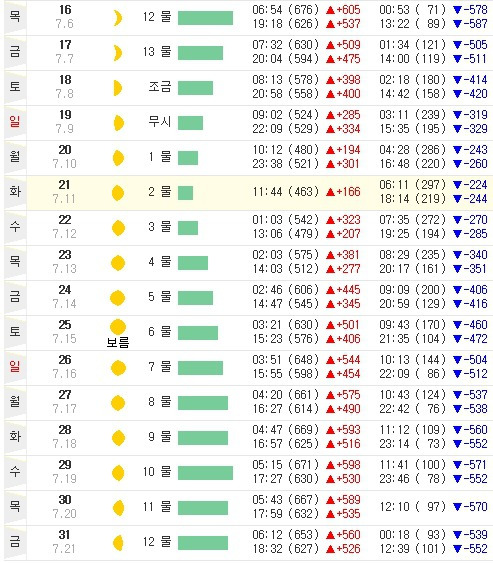Click the moon phase icon for day 16
Image resolution: width=493 pixels, height=563 pixels.
click(x=118, y=18)
